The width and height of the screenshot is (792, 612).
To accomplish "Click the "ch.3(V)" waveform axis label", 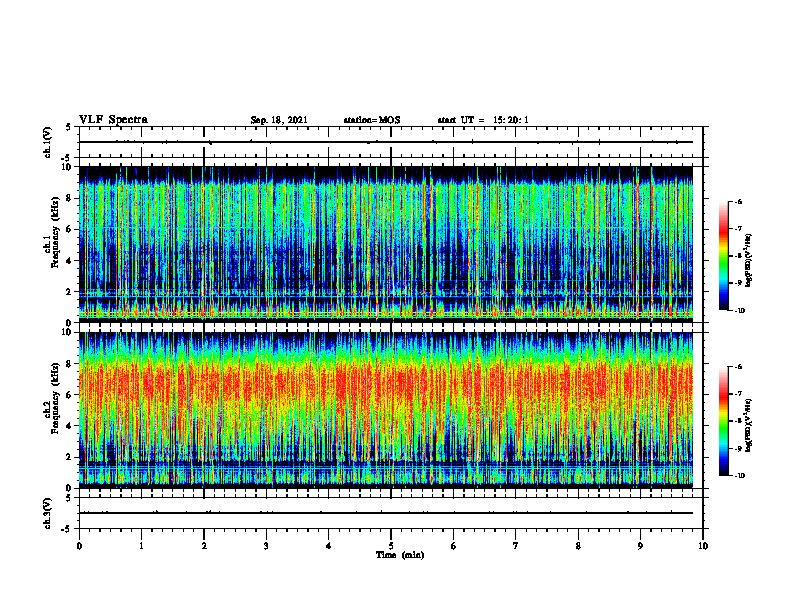I will coord(47,513).
